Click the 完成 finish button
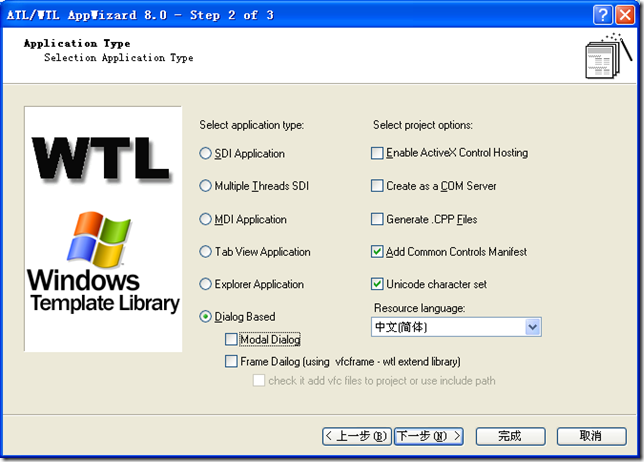The image size is (644, 462). tap(511, 436)
